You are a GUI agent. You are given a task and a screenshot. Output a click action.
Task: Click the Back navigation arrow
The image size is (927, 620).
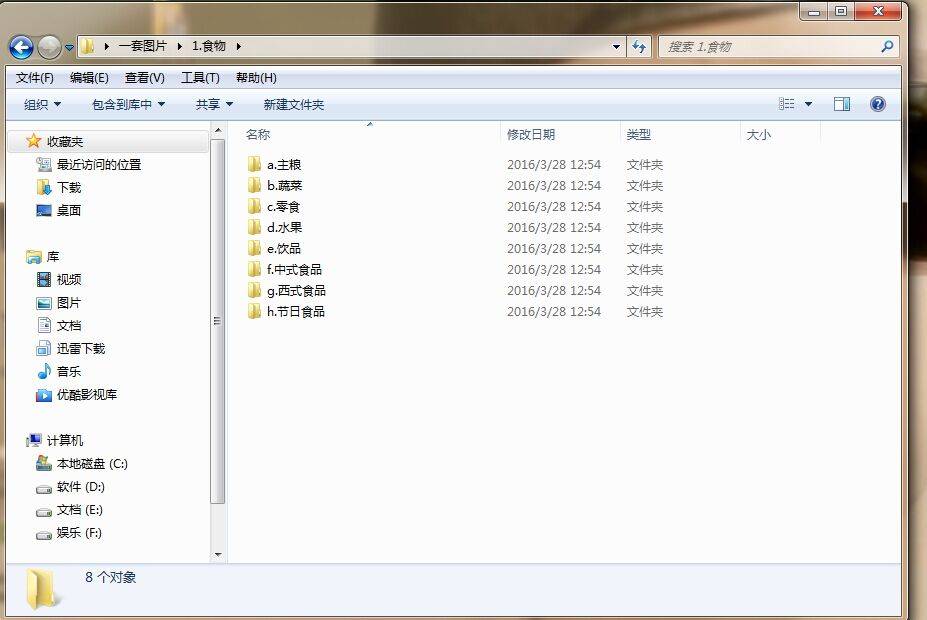(20, 46)
